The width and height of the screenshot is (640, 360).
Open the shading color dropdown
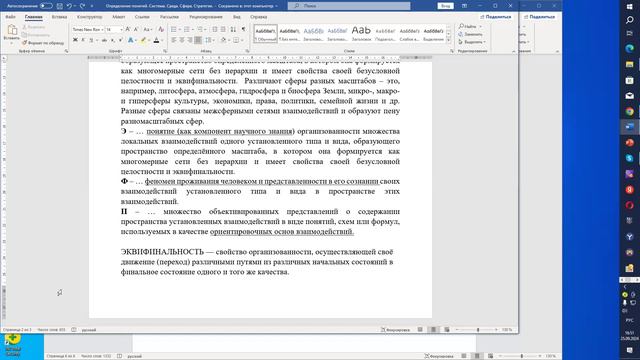pos(229,40)
